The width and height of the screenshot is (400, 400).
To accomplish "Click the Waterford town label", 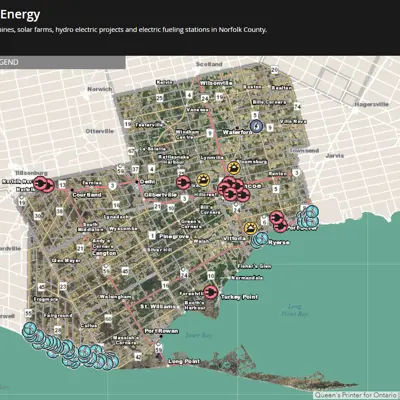I will point(237,132).
